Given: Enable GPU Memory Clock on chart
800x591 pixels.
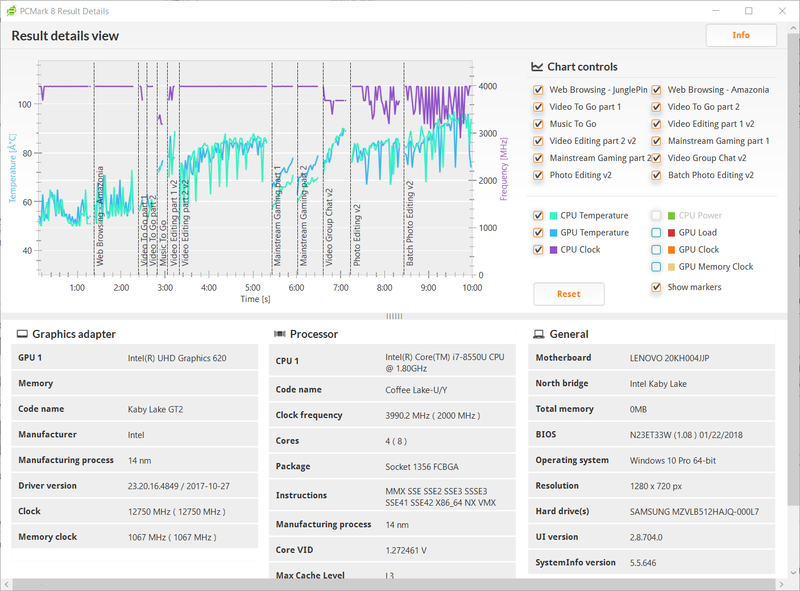Looking at the screenshot, I should [656, 267].
